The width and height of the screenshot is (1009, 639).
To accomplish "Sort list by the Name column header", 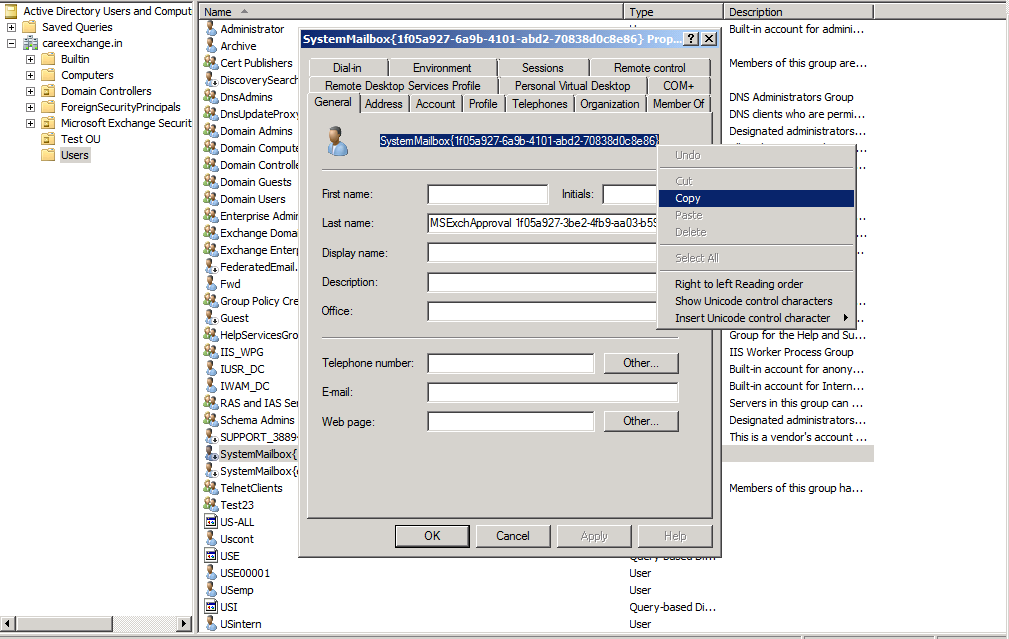I will pyautogui.click(x=411, y=12).
